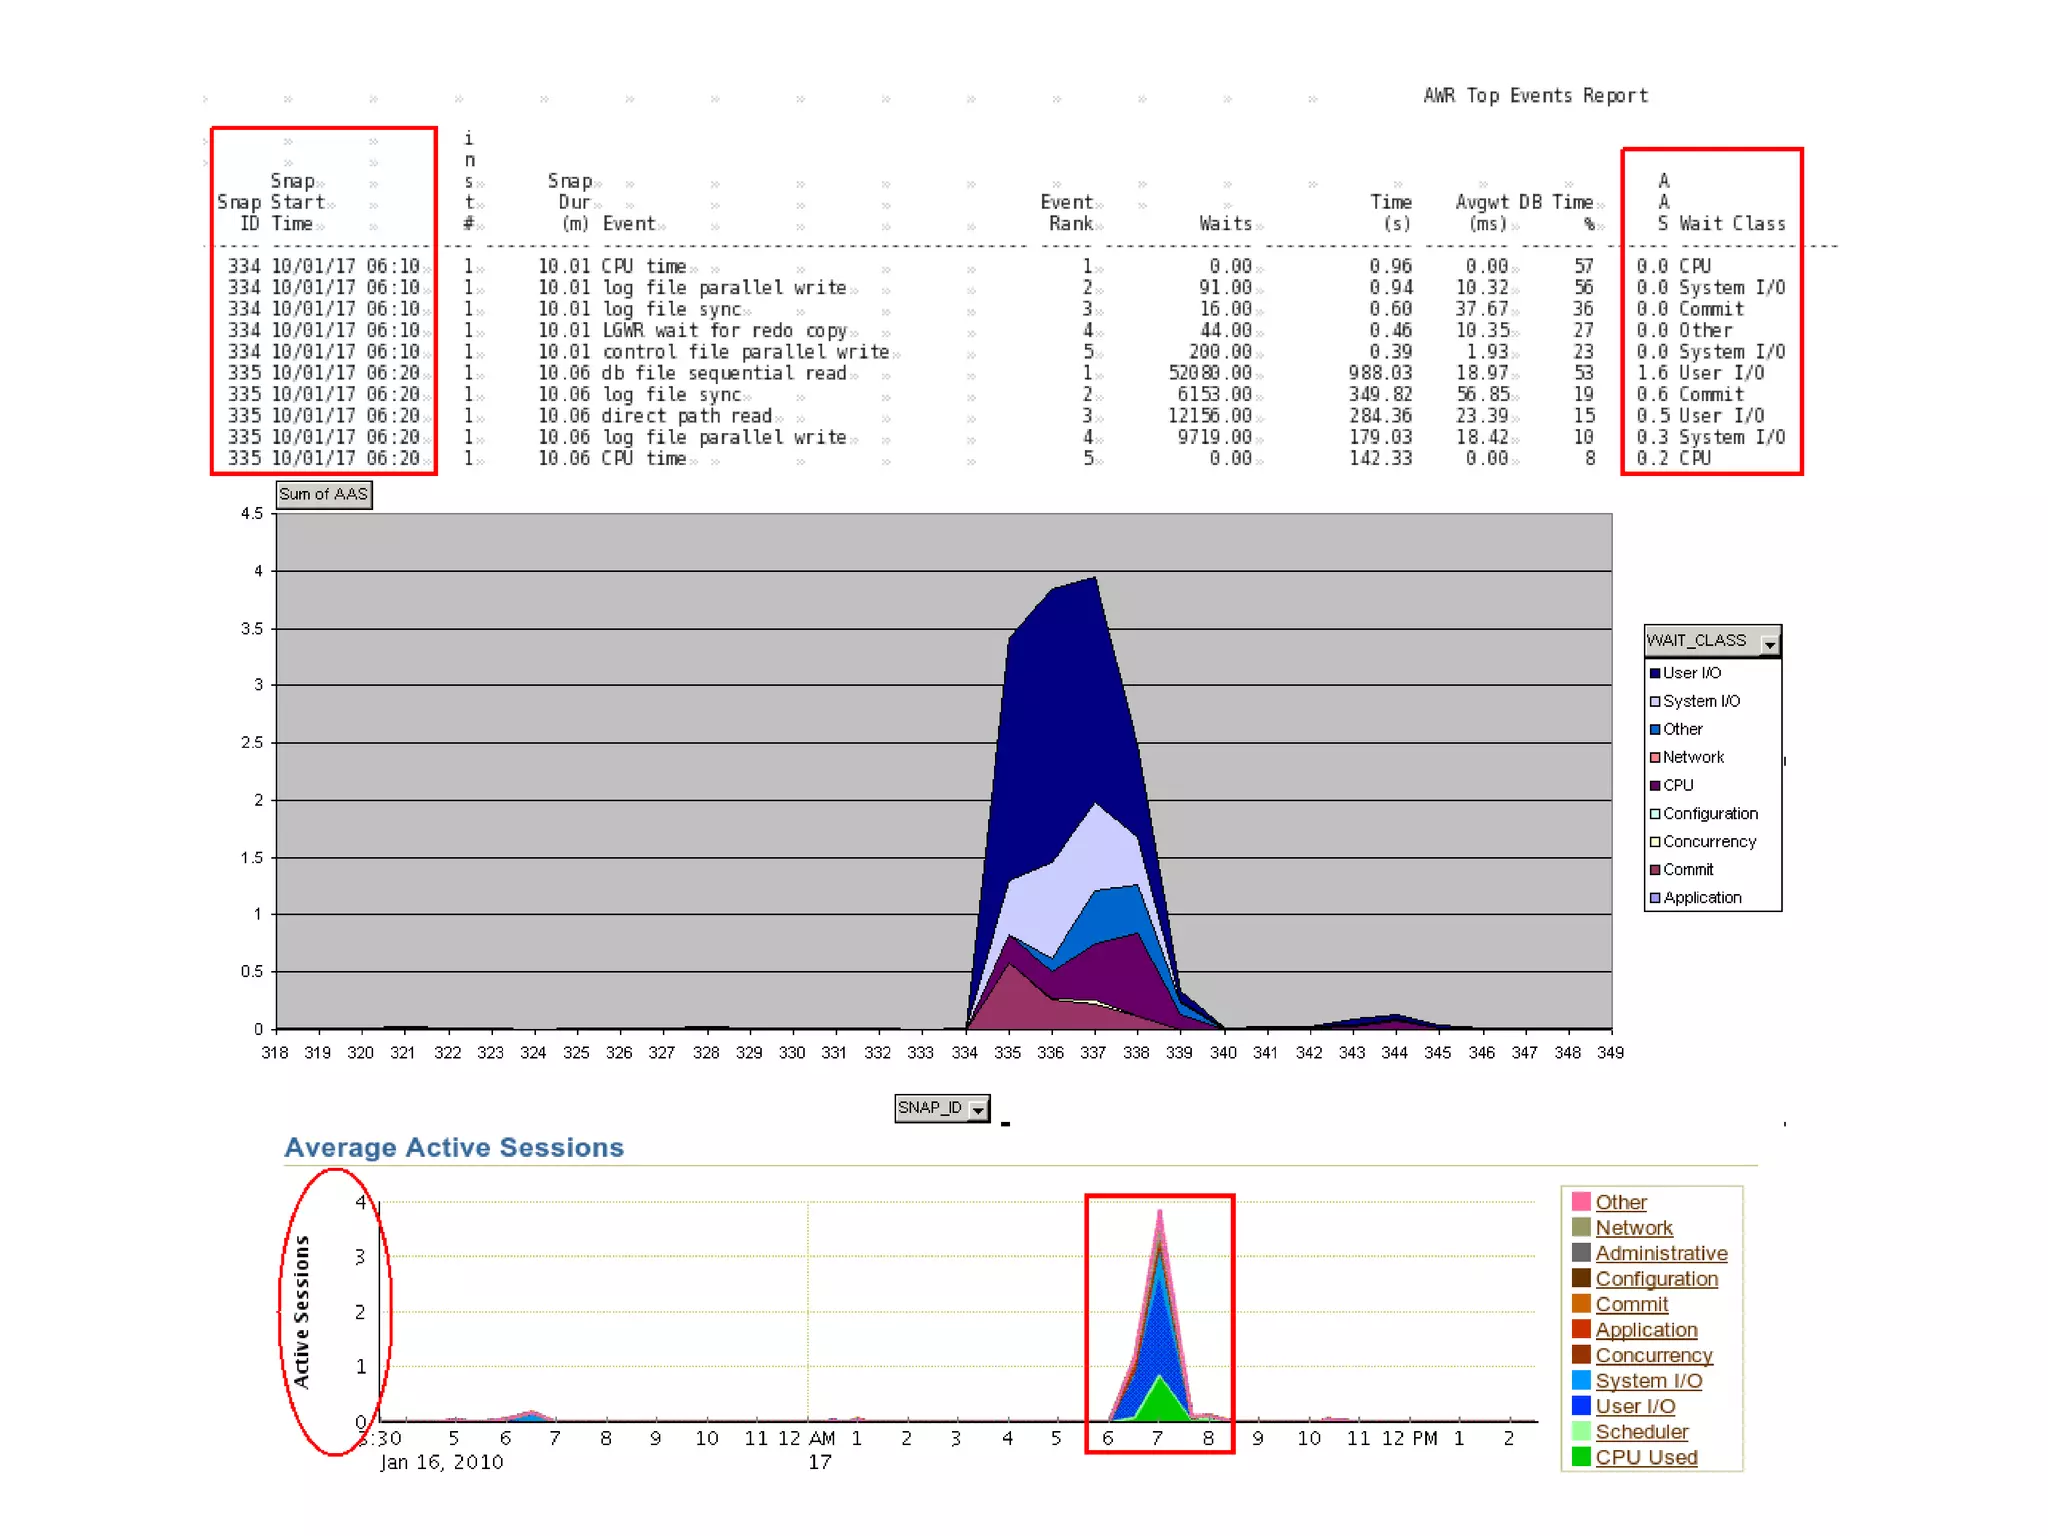Open the System I/O legend link
Screen dimensions: 2048x1536
pos(1647,1380)
